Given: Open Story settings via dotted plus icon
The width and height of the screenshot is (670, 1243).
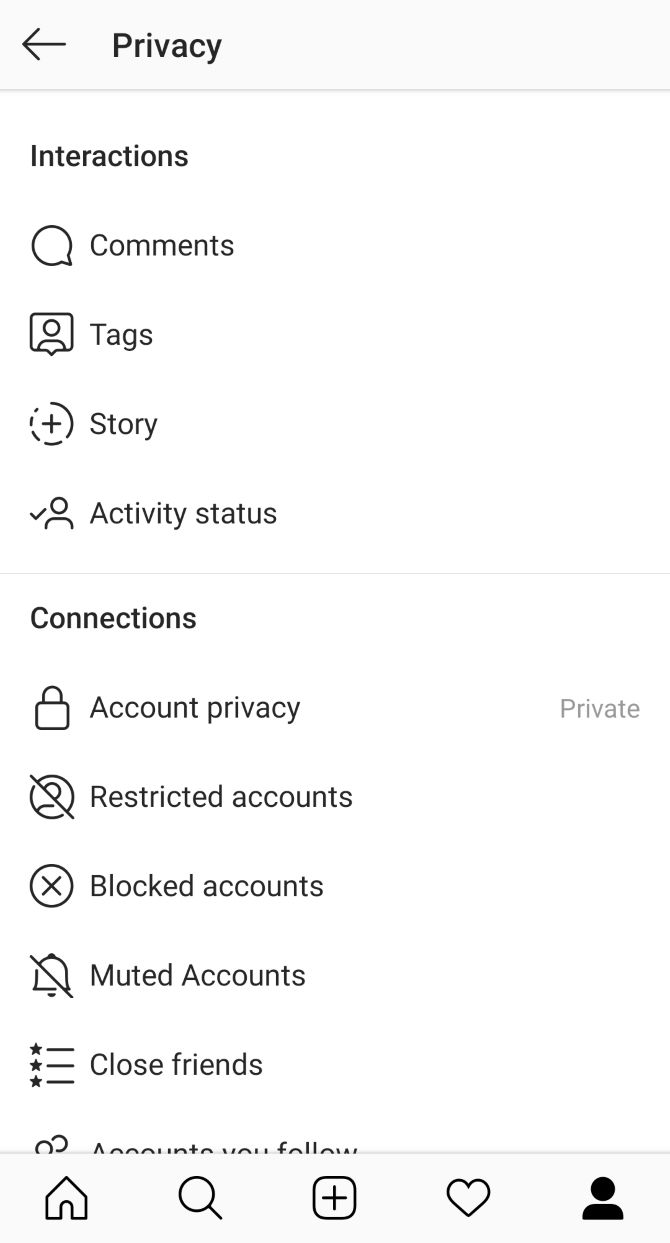Looking at the screenshot, I should click(51, 423).
